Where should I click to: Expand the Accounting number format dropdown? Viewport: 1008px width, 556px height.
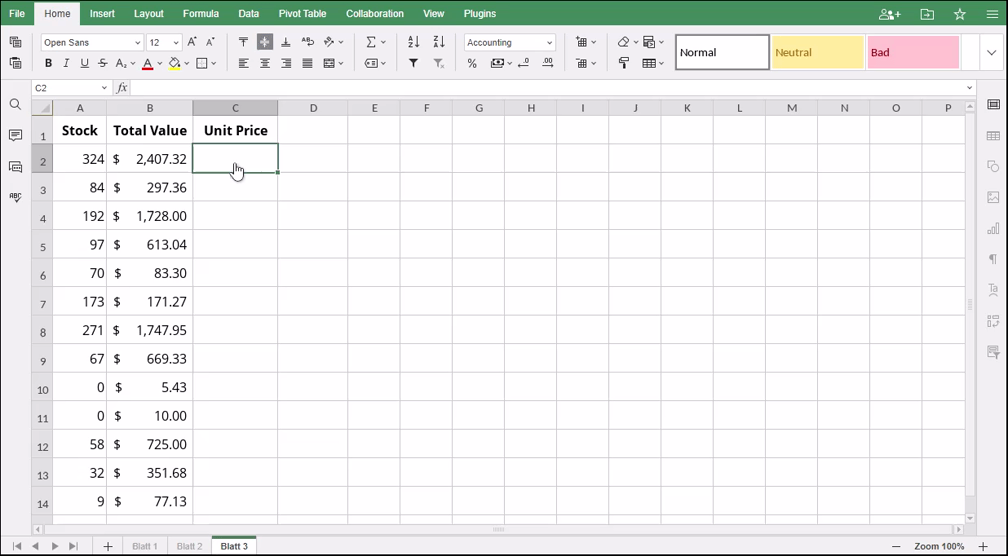[x=549, y=43]
